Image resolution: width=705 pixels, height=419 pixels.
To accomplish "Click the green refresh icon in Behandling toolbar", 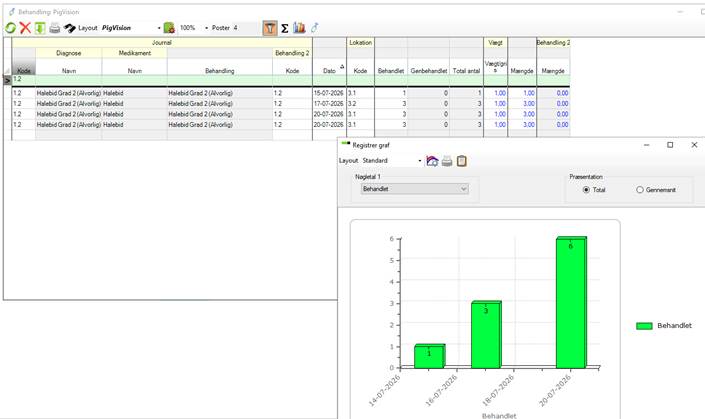I will coord(10,28).
